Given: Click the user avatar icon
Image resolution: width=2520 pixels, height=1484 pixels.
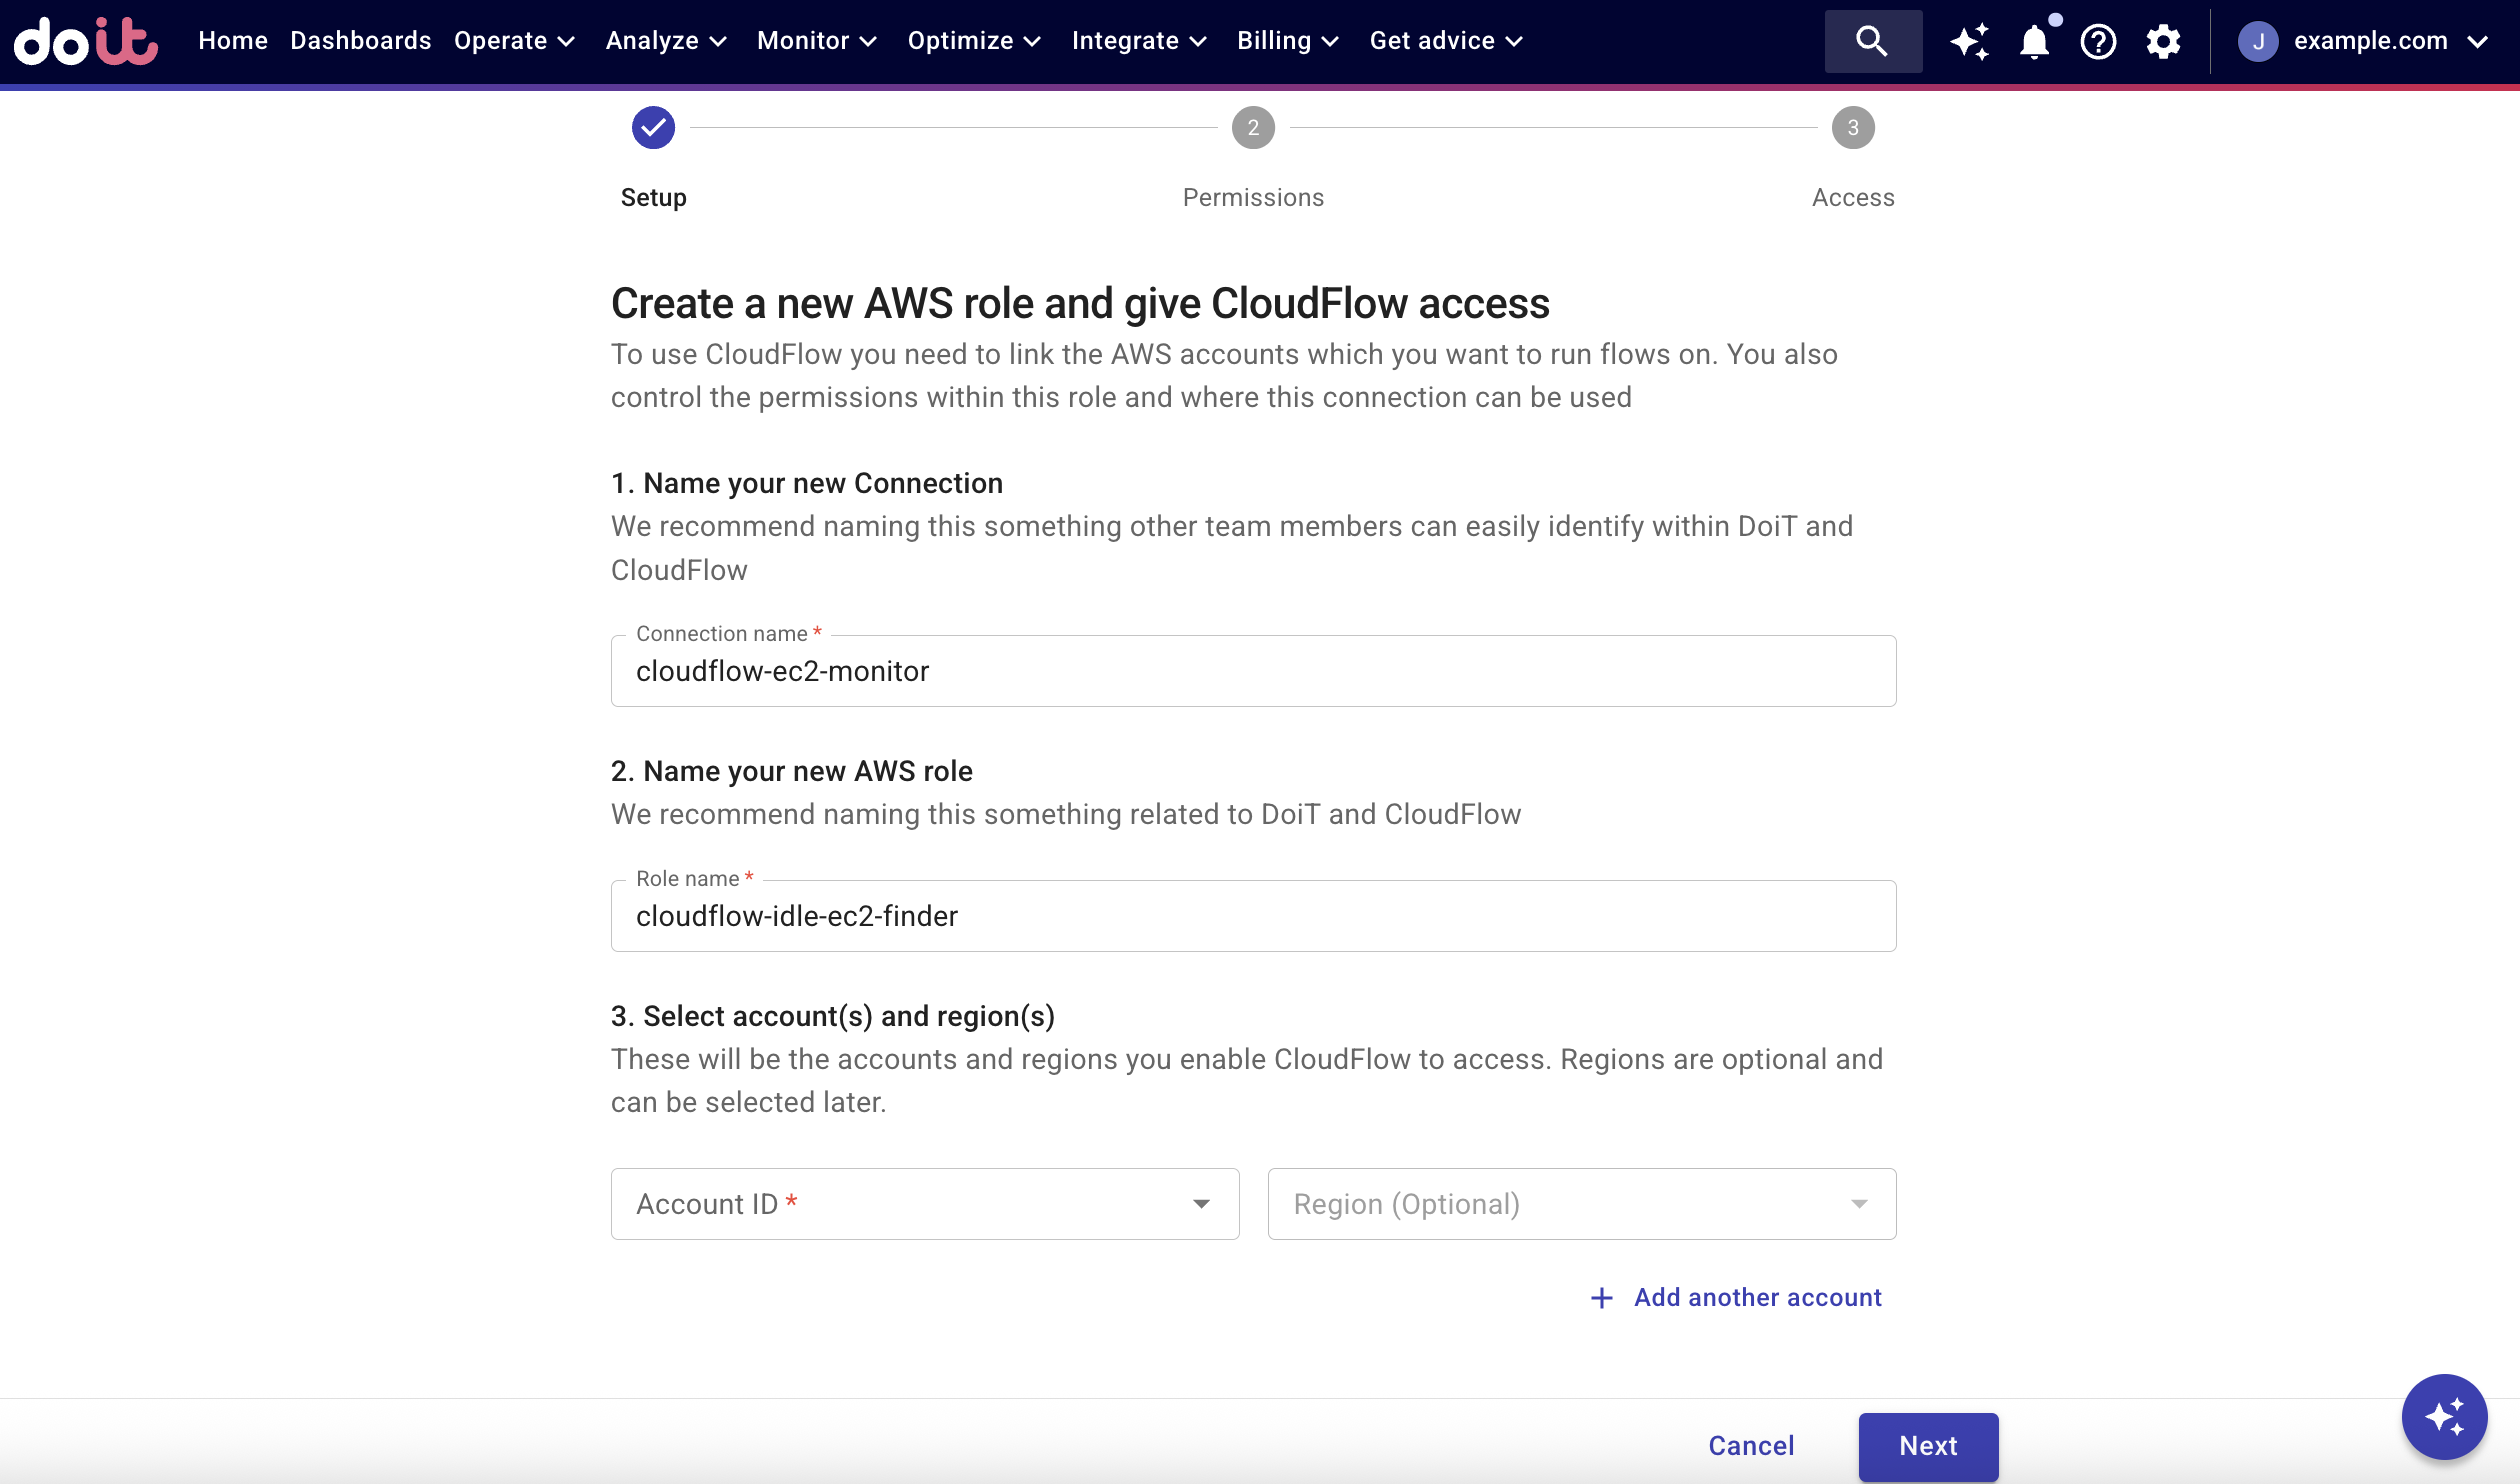Looking at the screenshot, I should tap(2260, 41).
